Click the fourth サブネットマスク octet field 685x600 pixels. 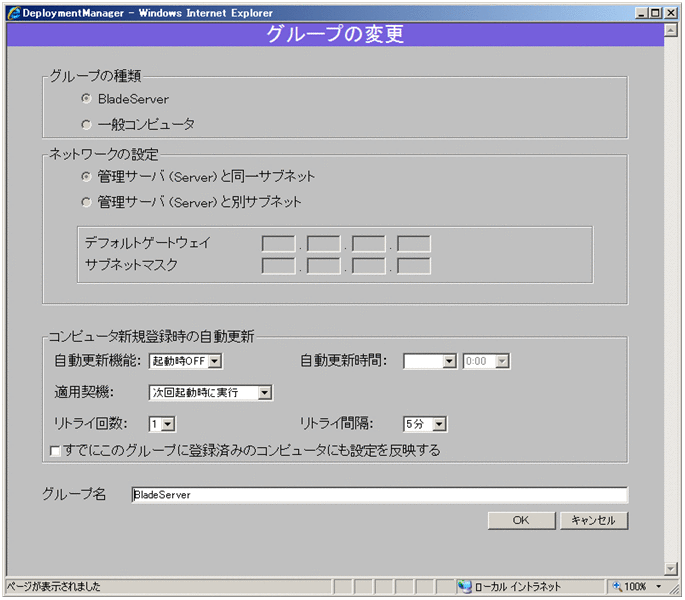click(414, 266)
